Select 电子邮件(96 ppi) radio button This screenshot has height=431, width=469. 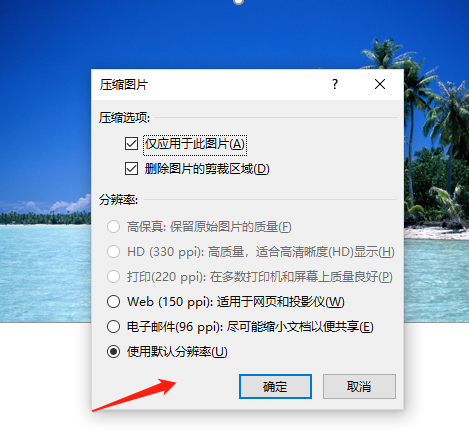(x=113, y=327)
